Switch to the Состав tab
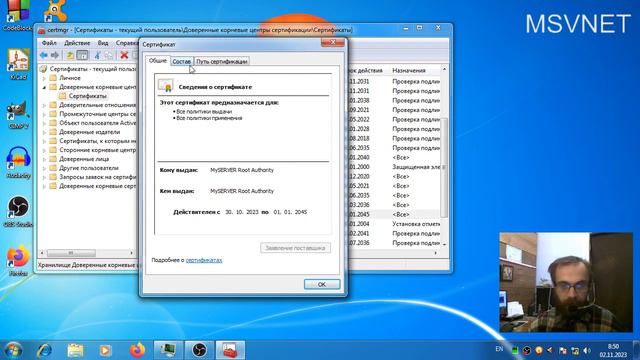 [182, 61]
